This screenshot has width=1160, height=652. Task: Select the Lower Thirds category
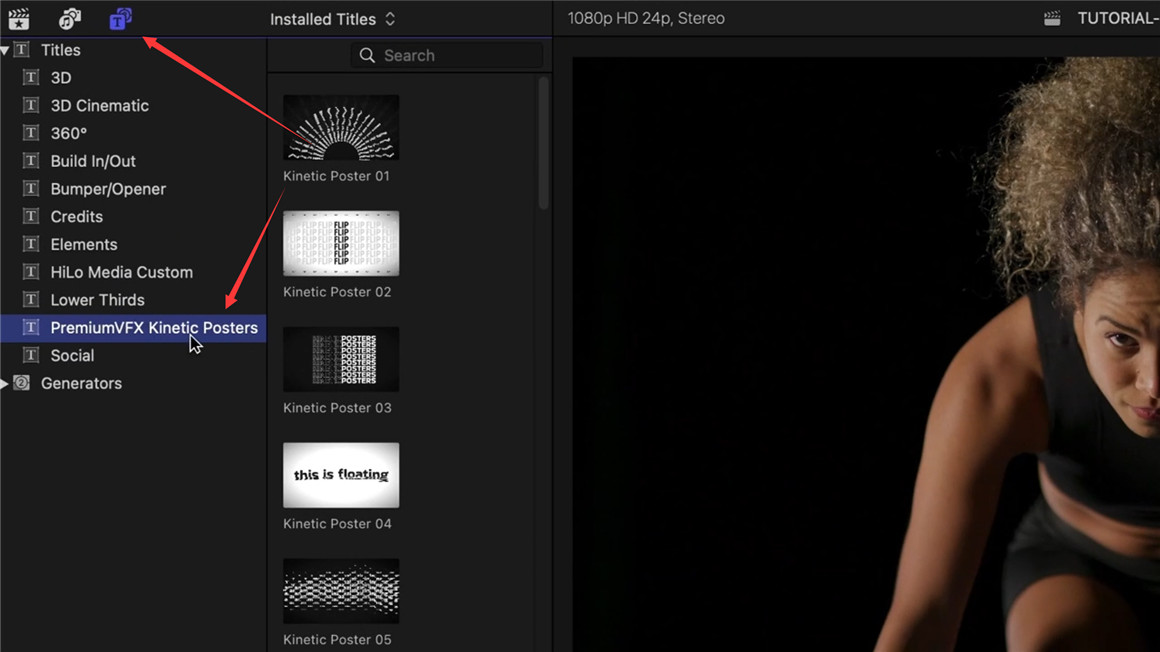97,300
